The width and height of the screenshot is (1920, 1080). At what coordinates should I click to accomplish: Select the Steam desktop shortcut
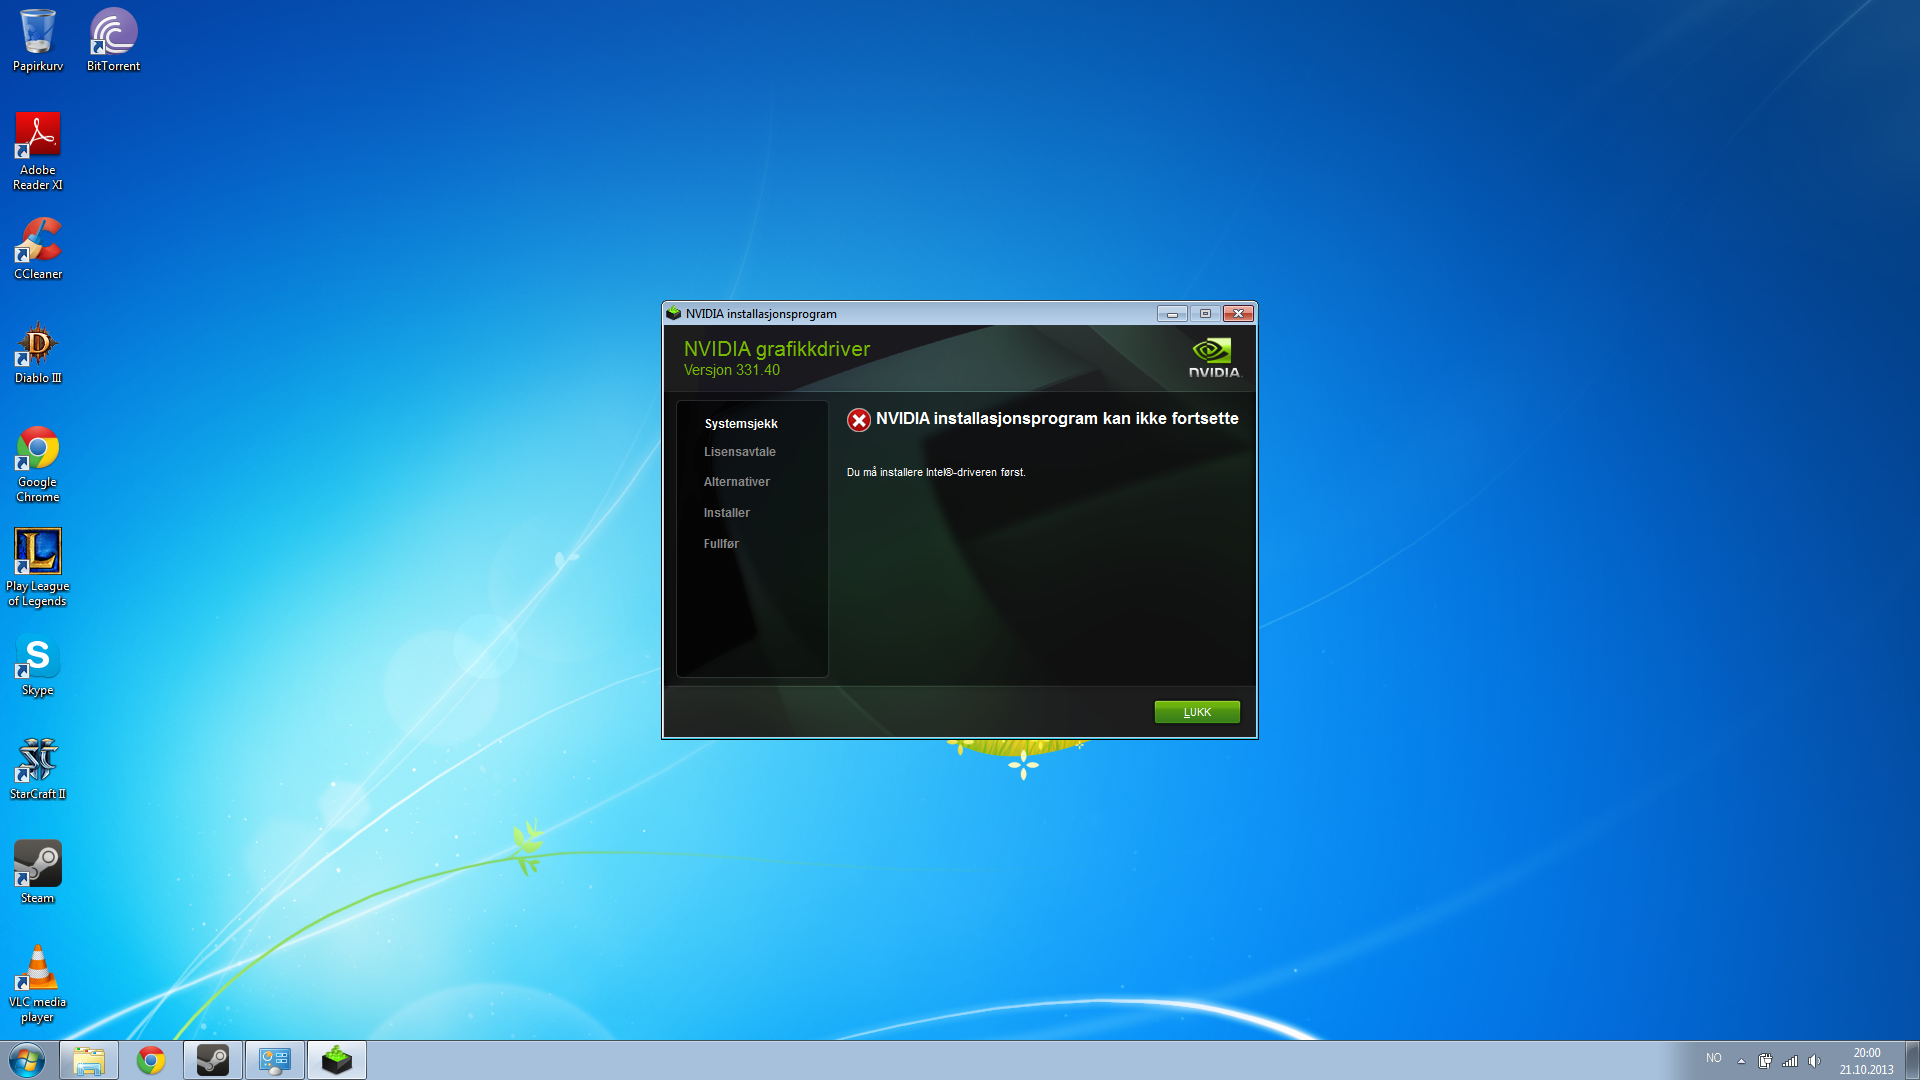[38, 872]
